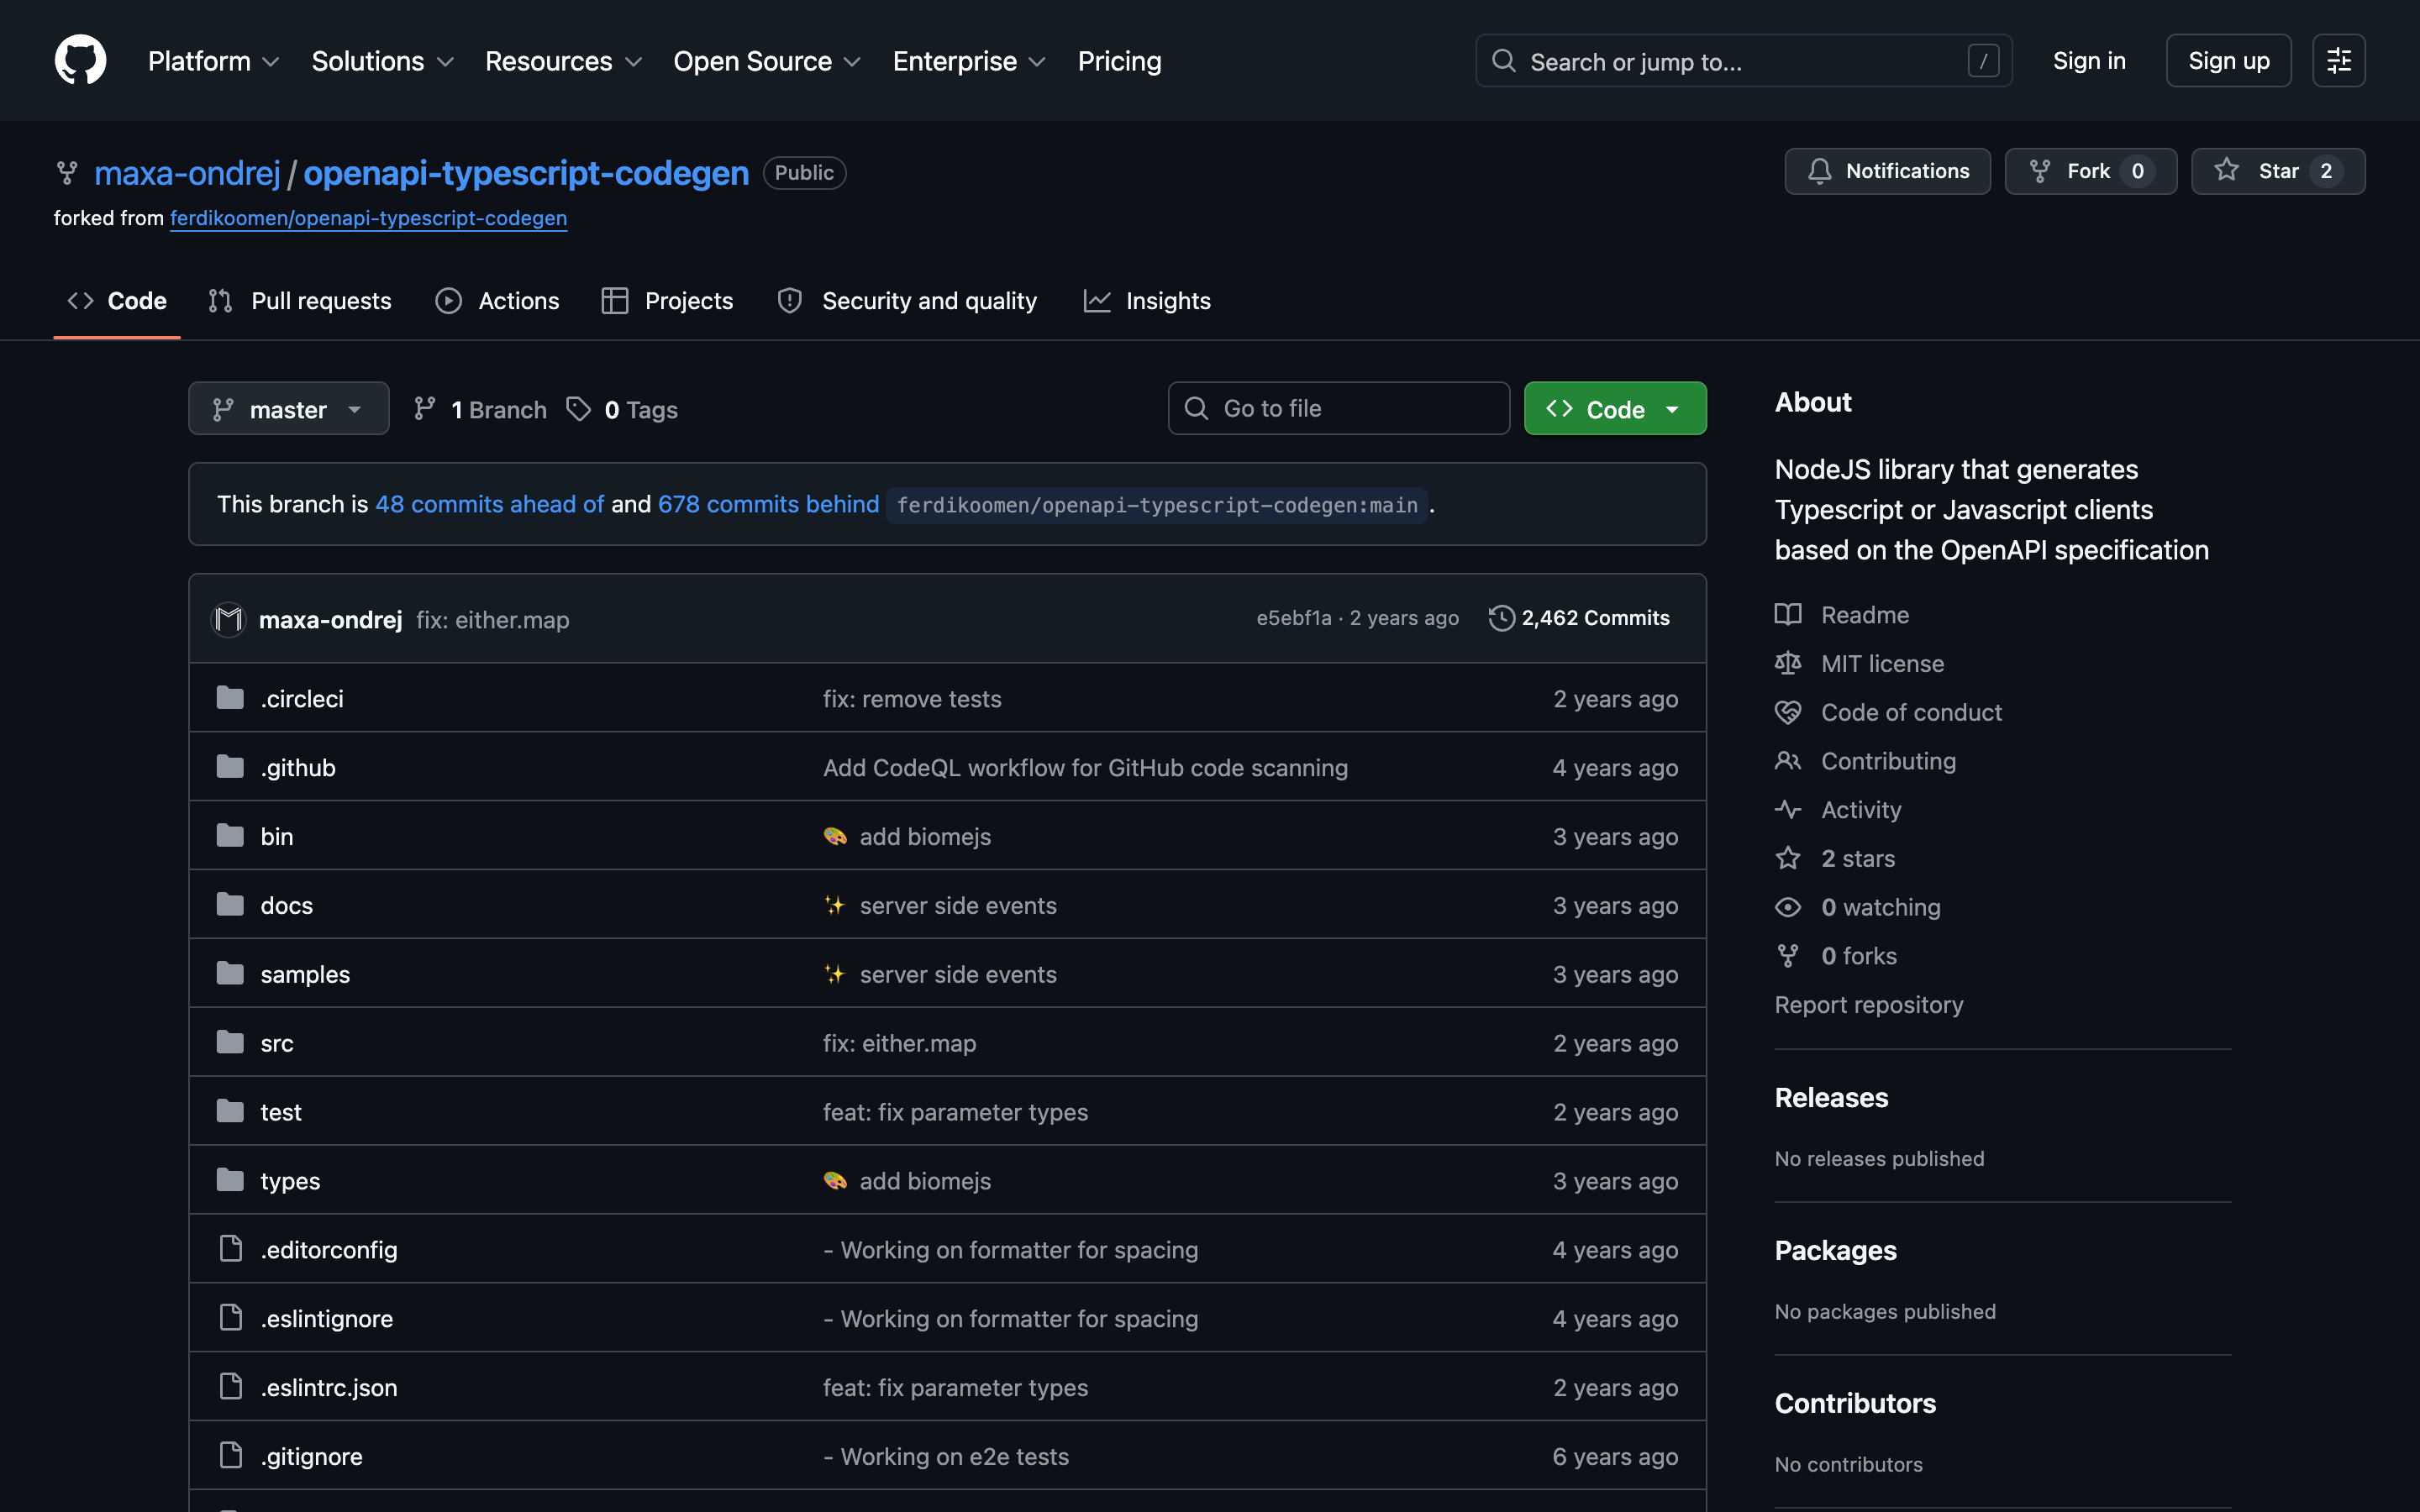This screenshot has height=1512, width=2420.
Task: Open the global settings sliders icon
Action: [x=2338, y=60]
